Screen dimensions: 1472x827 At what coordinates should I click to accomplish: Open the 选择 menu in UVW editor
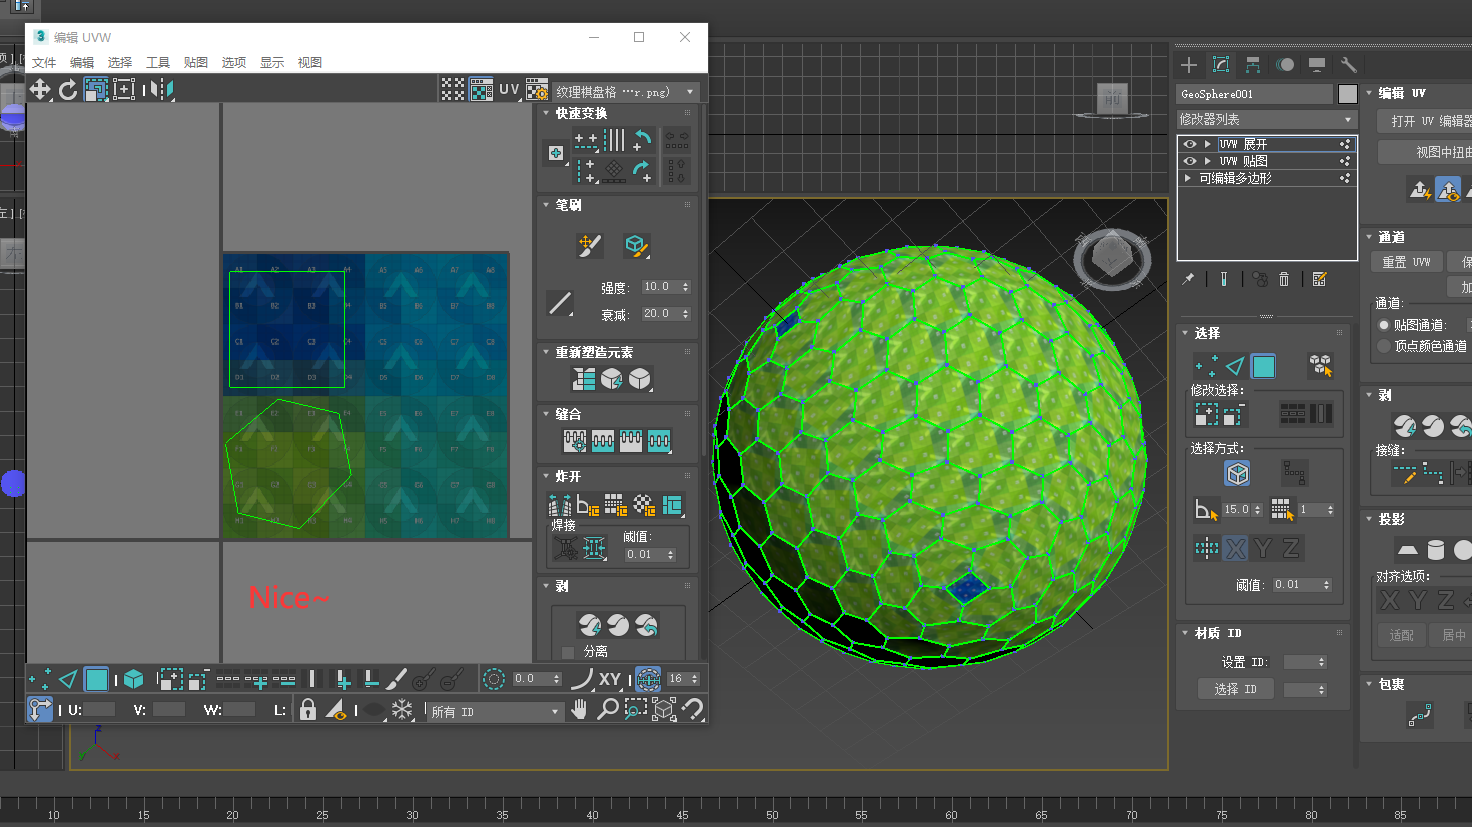point(120,62)
